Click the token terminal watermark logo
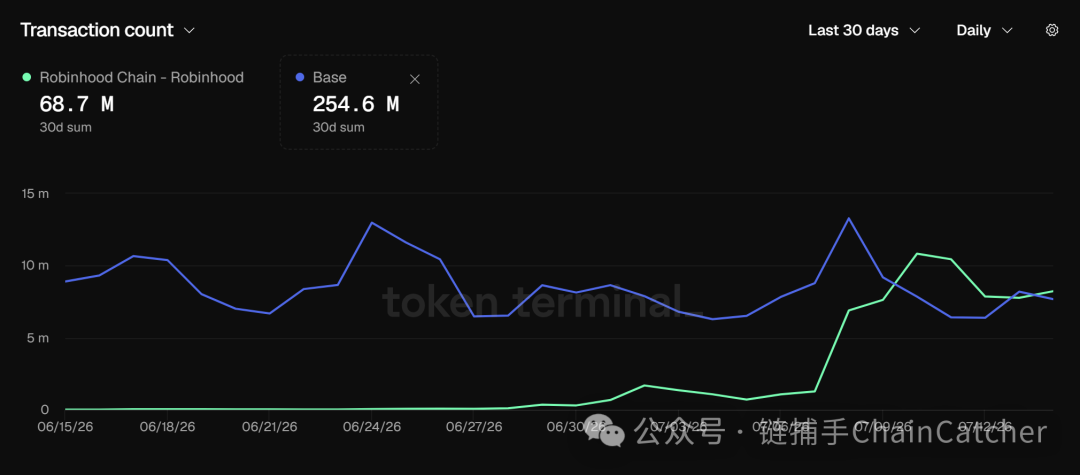Image resolution: width=1080 pixels, height=475 pixels. (540, 302)
